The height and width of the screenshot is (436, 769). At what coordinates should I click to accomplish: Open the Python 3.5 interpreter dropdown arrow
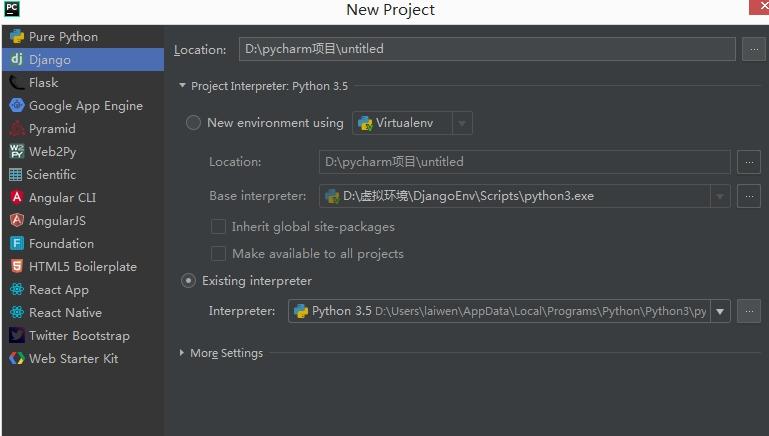click(720, 311)
